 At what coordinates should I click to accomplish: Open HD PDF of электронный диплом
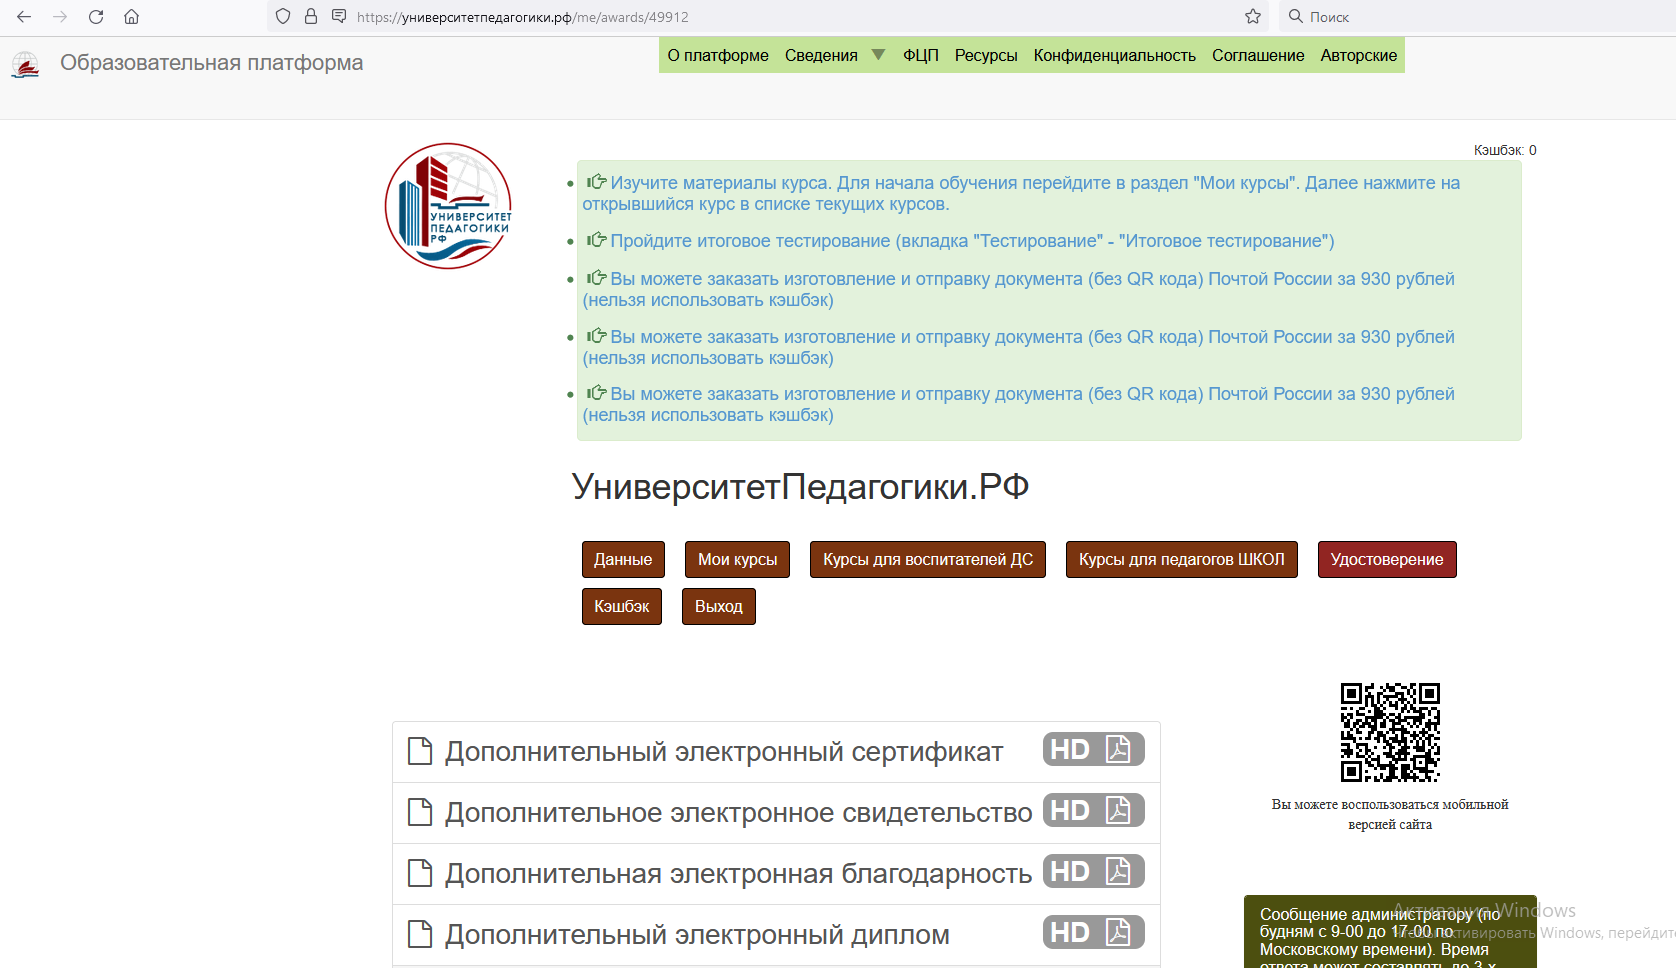(x=1093, y=932)
